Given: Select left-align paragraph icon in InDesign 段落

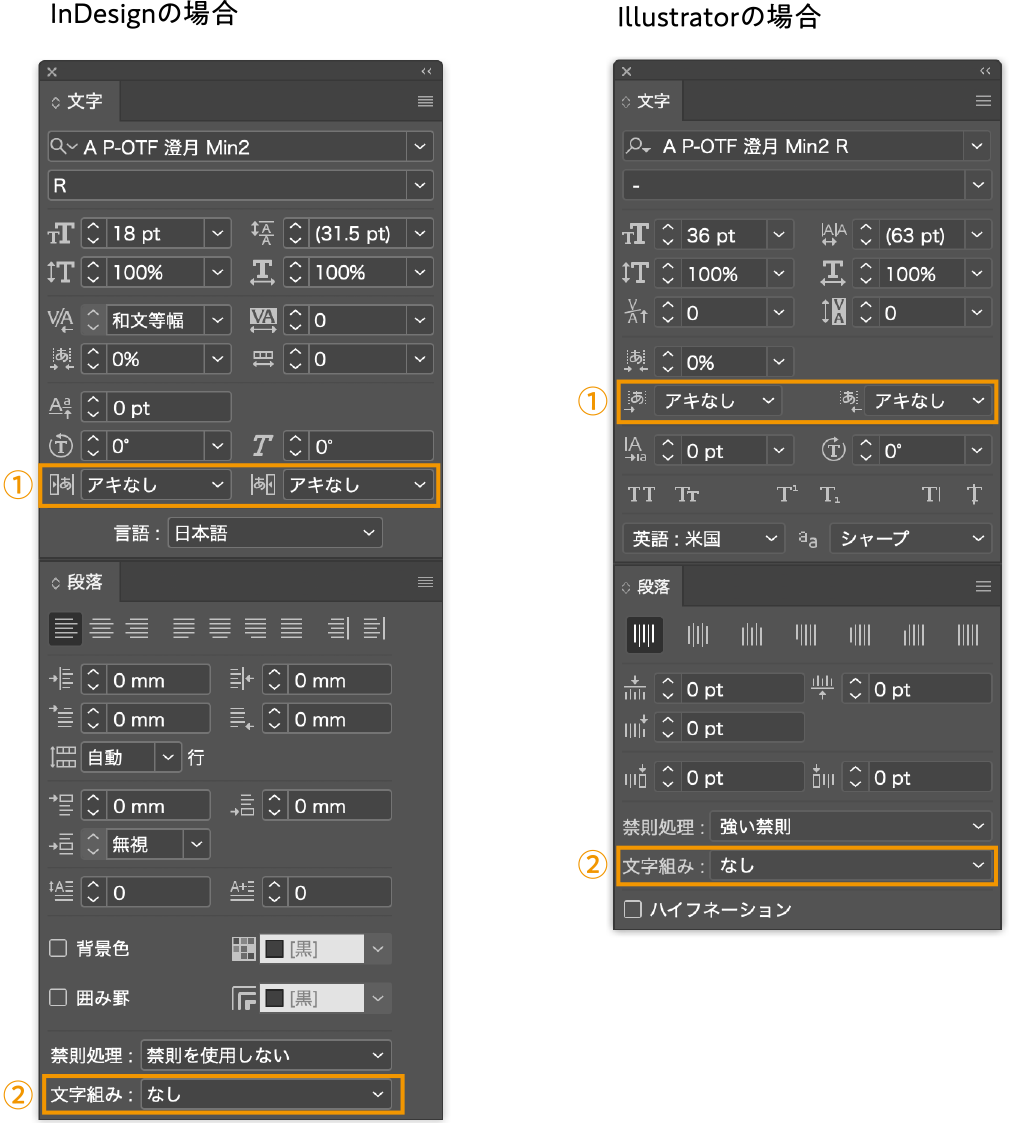Looking at the screenshot, I should [65, 629].
